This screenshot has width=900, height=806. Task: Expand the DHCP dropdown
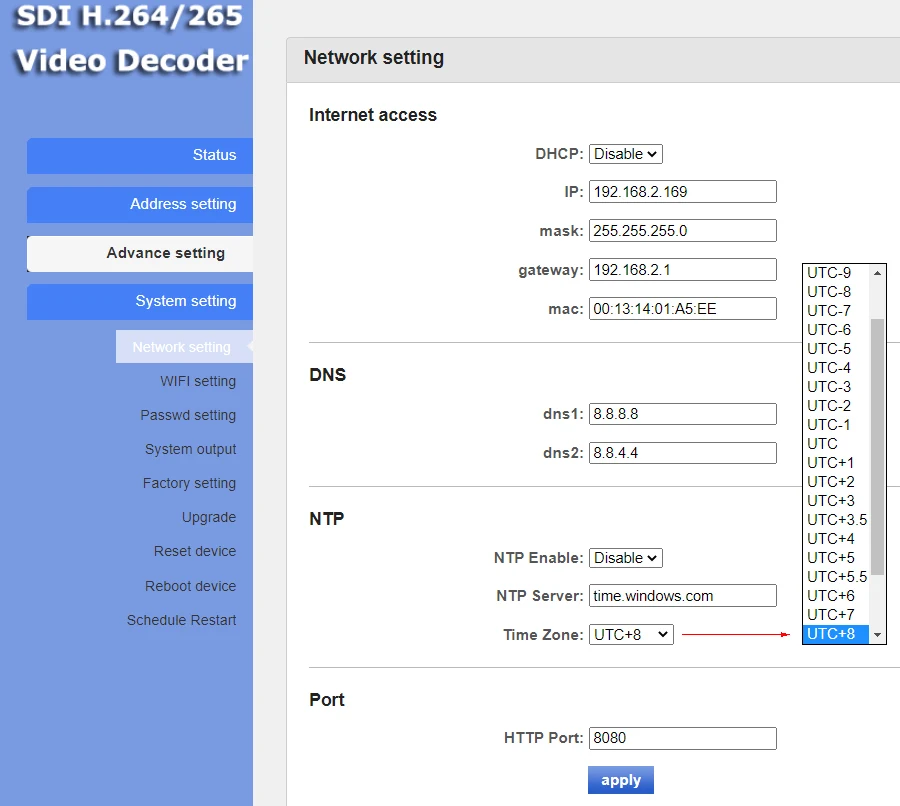pos(625,154)
